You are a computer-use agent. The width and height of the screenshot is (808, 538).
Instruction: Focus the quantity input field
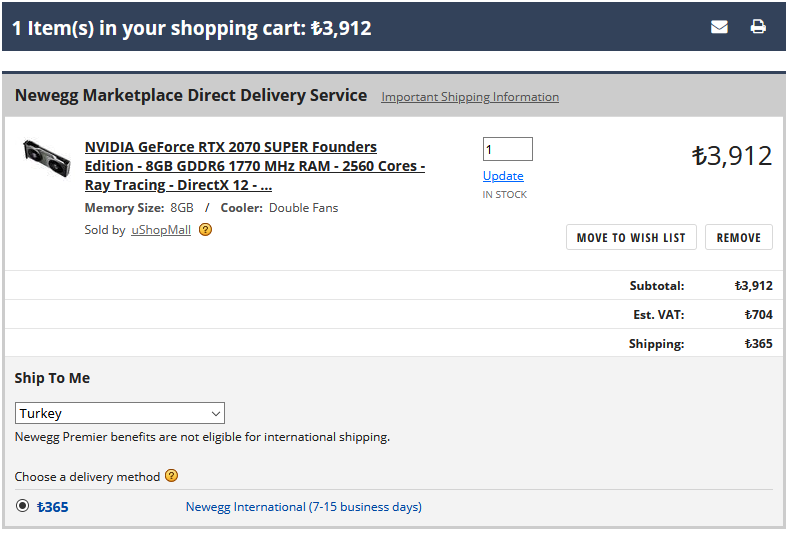click(508, 149)
